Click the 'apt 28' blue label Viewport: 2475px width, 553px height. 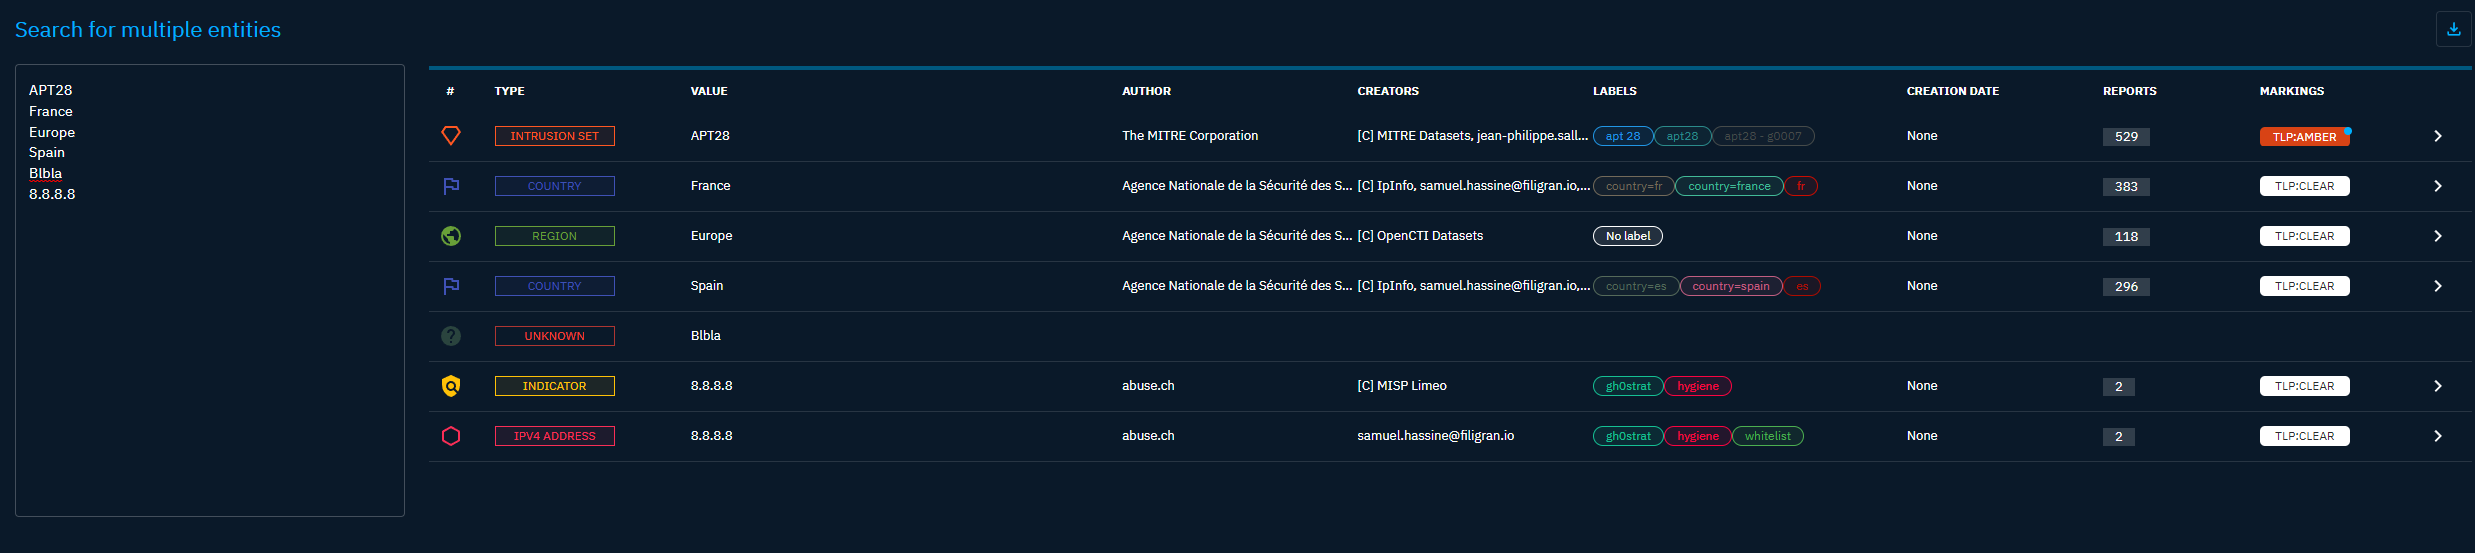coord(1622,136)
